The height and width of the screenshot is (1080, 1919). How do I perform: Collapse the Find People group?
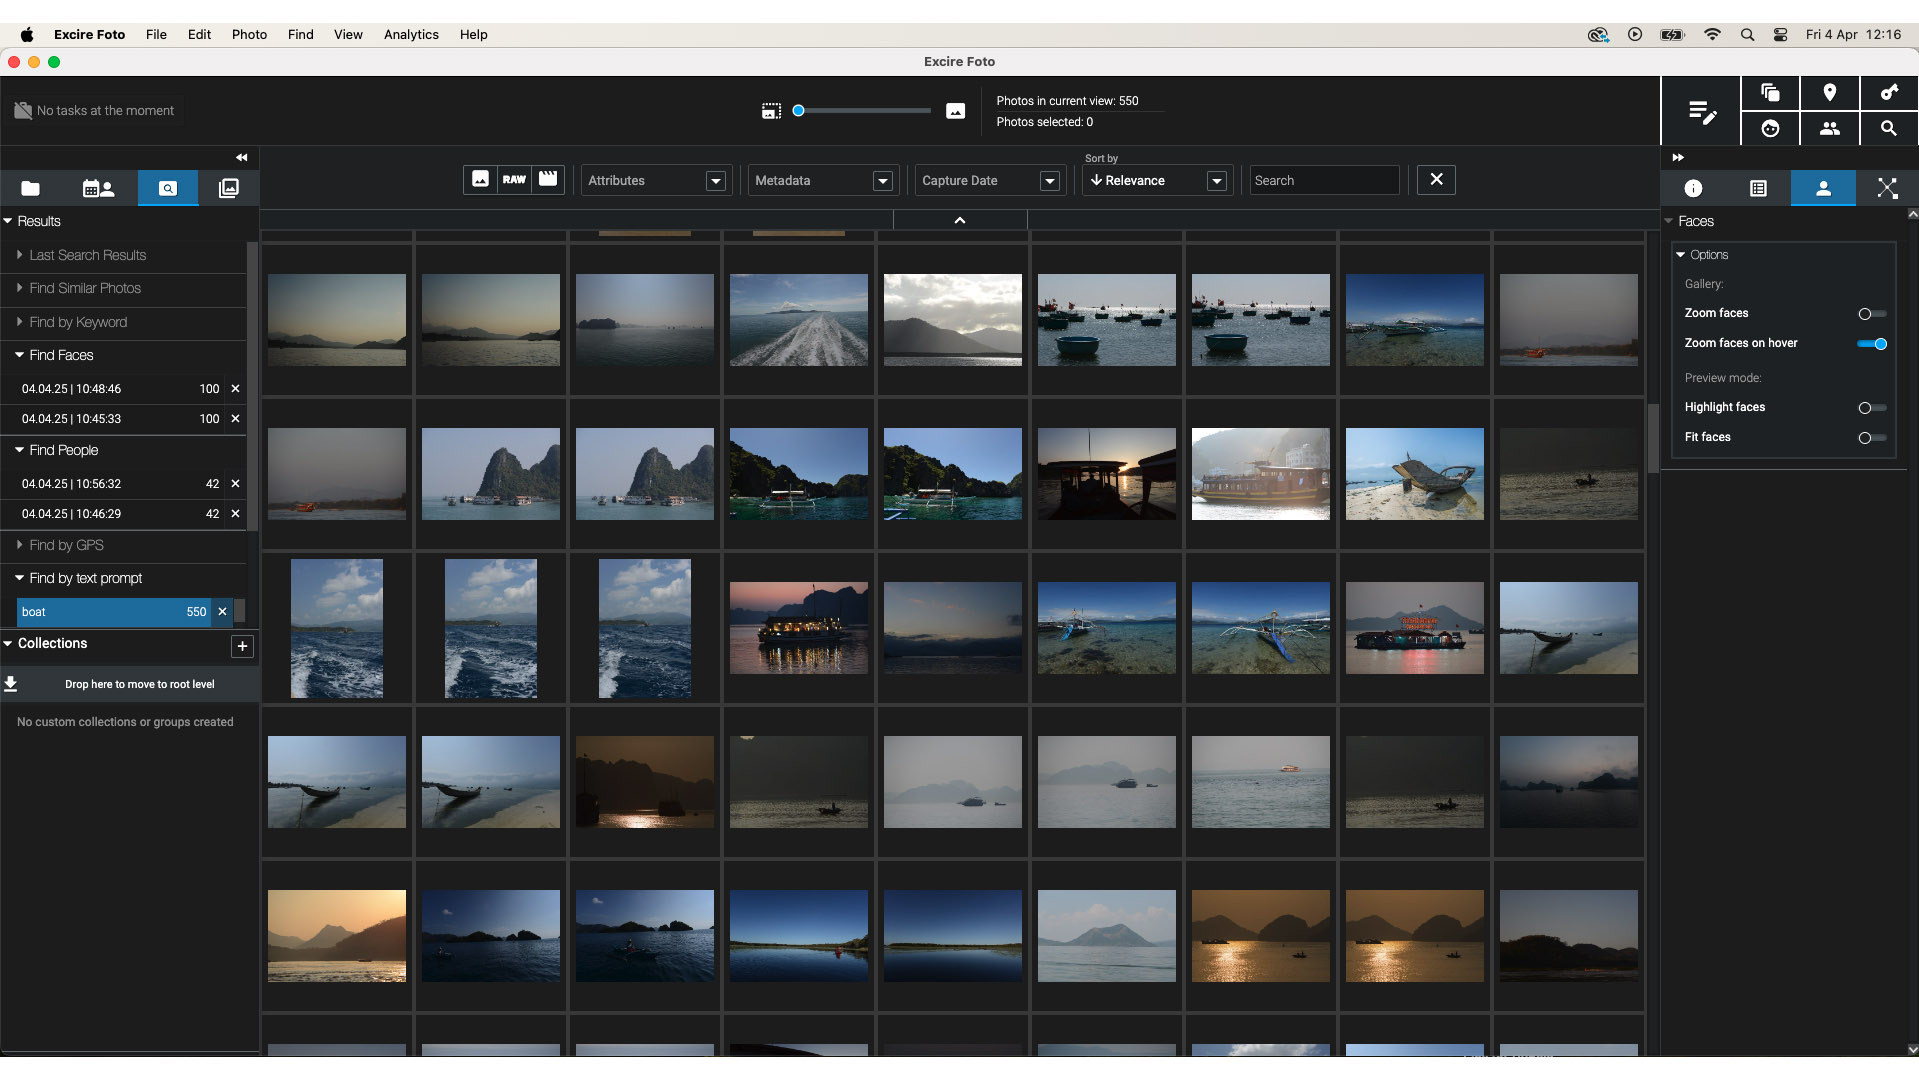coord(19,450)
